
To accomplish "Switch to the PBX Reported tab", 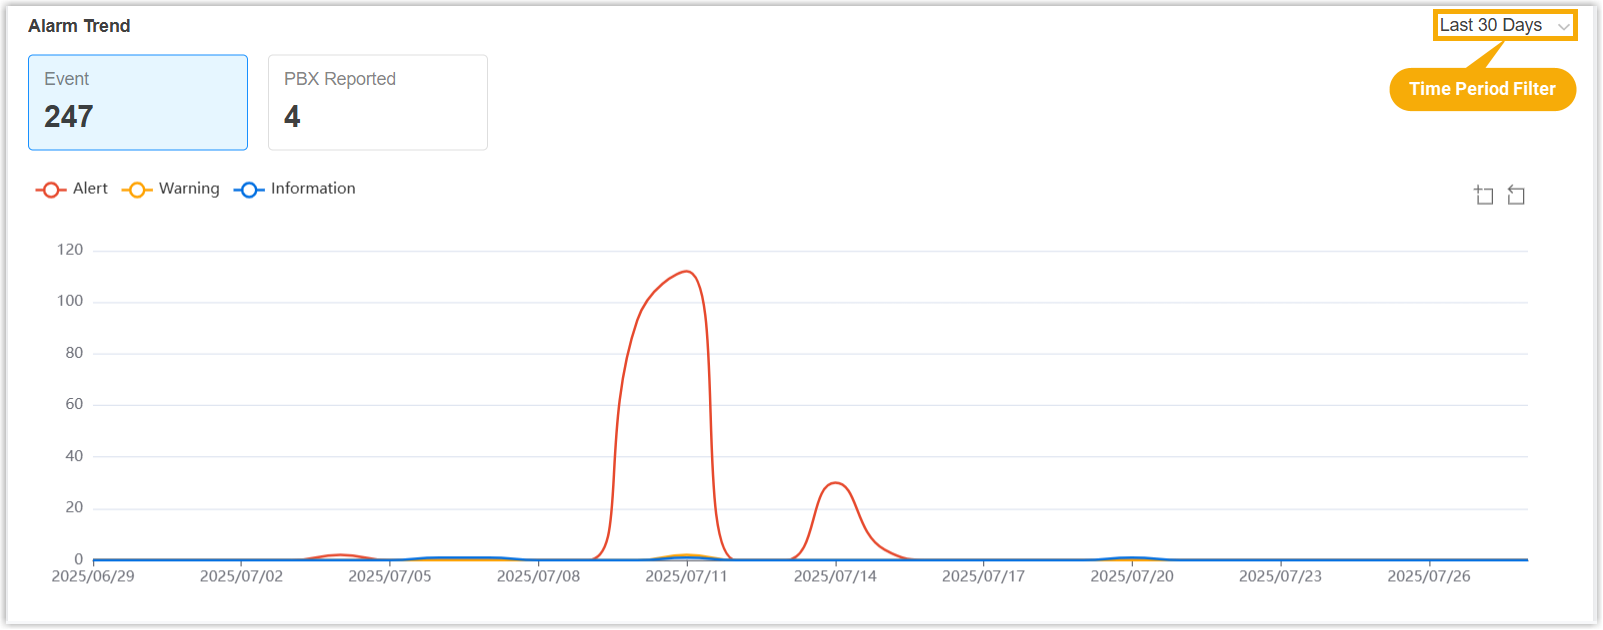I will pos(378,102).
